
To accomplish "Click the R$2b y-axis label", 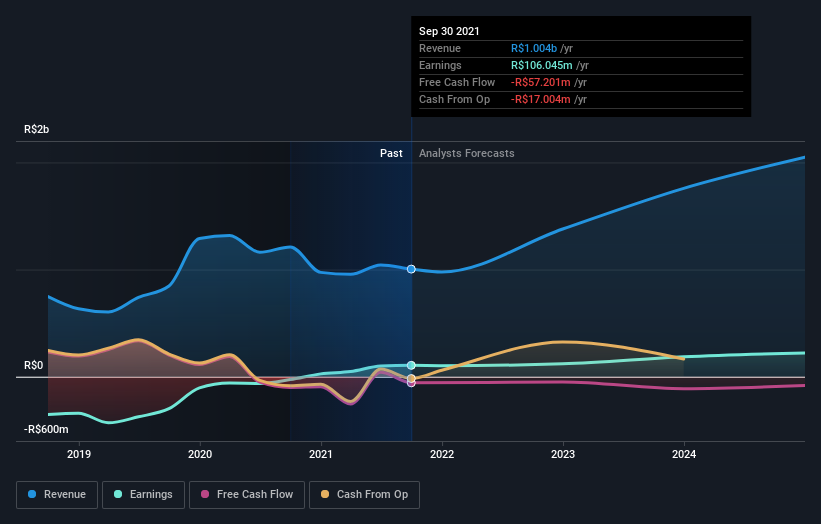I will (x=37, y=129).
